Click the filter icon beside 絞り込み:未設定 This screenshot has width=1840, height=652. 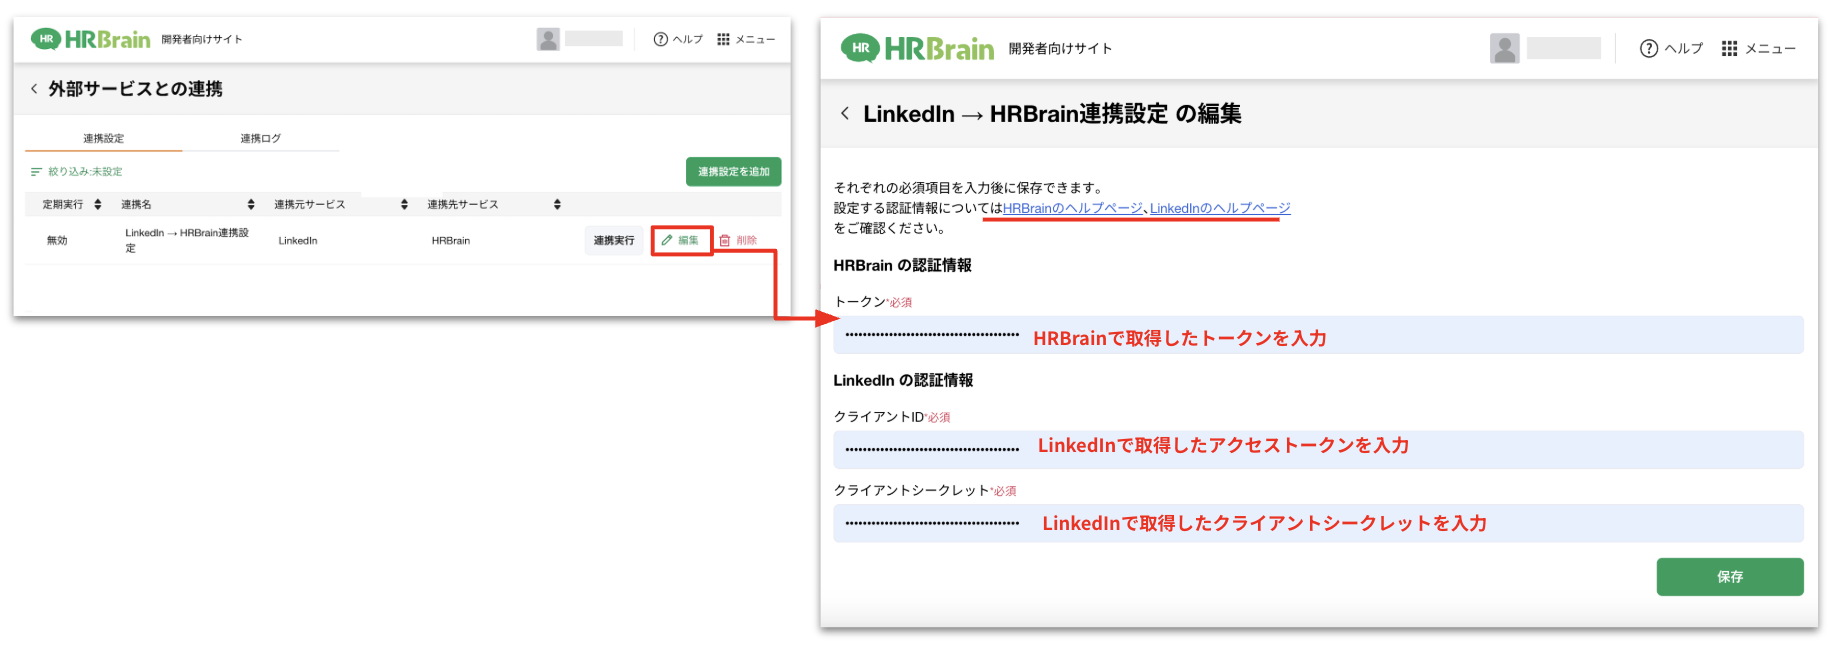(36, 172)
